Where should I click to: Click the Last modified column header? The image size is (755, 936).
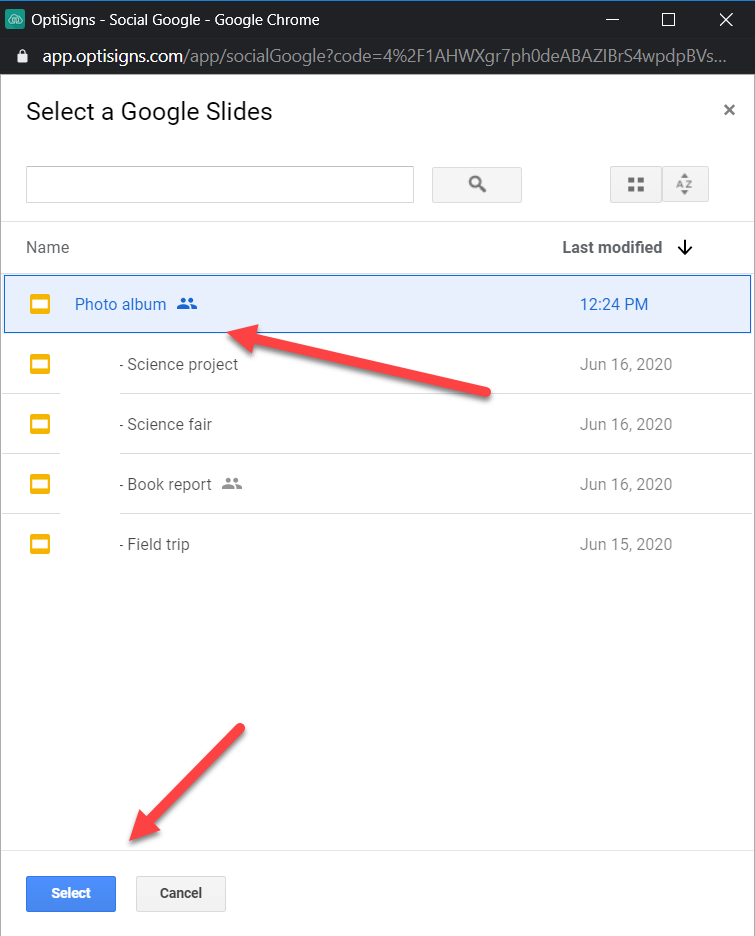pyautogui.click(x=611, y=247)
